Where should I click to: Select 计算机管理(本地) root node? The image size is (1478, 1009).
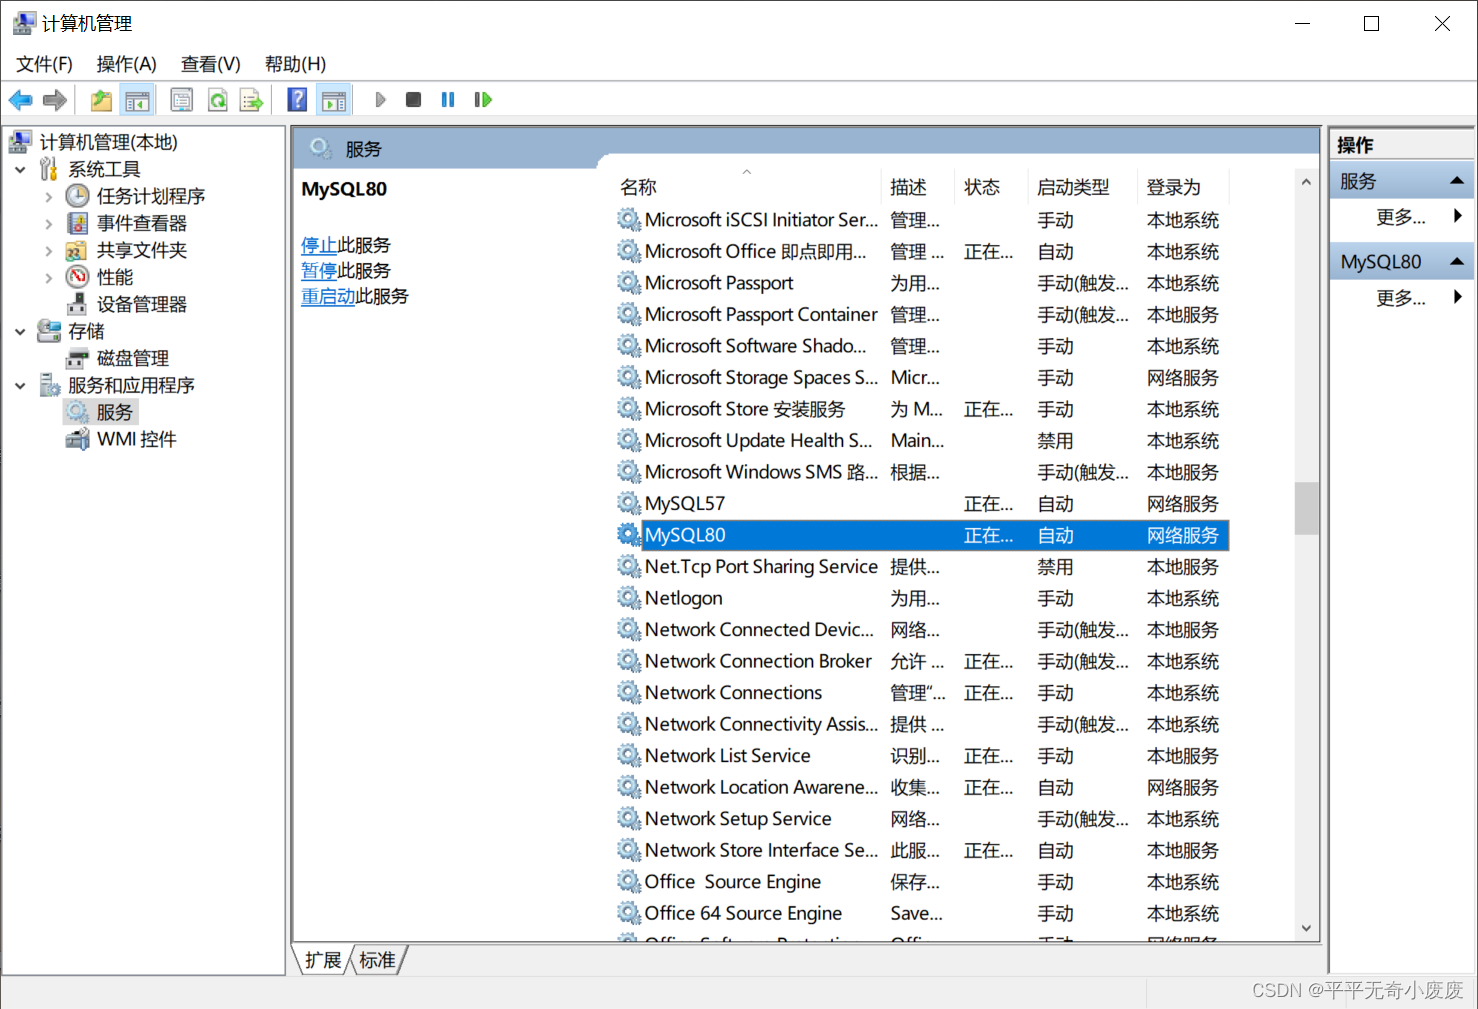[108, 142]
